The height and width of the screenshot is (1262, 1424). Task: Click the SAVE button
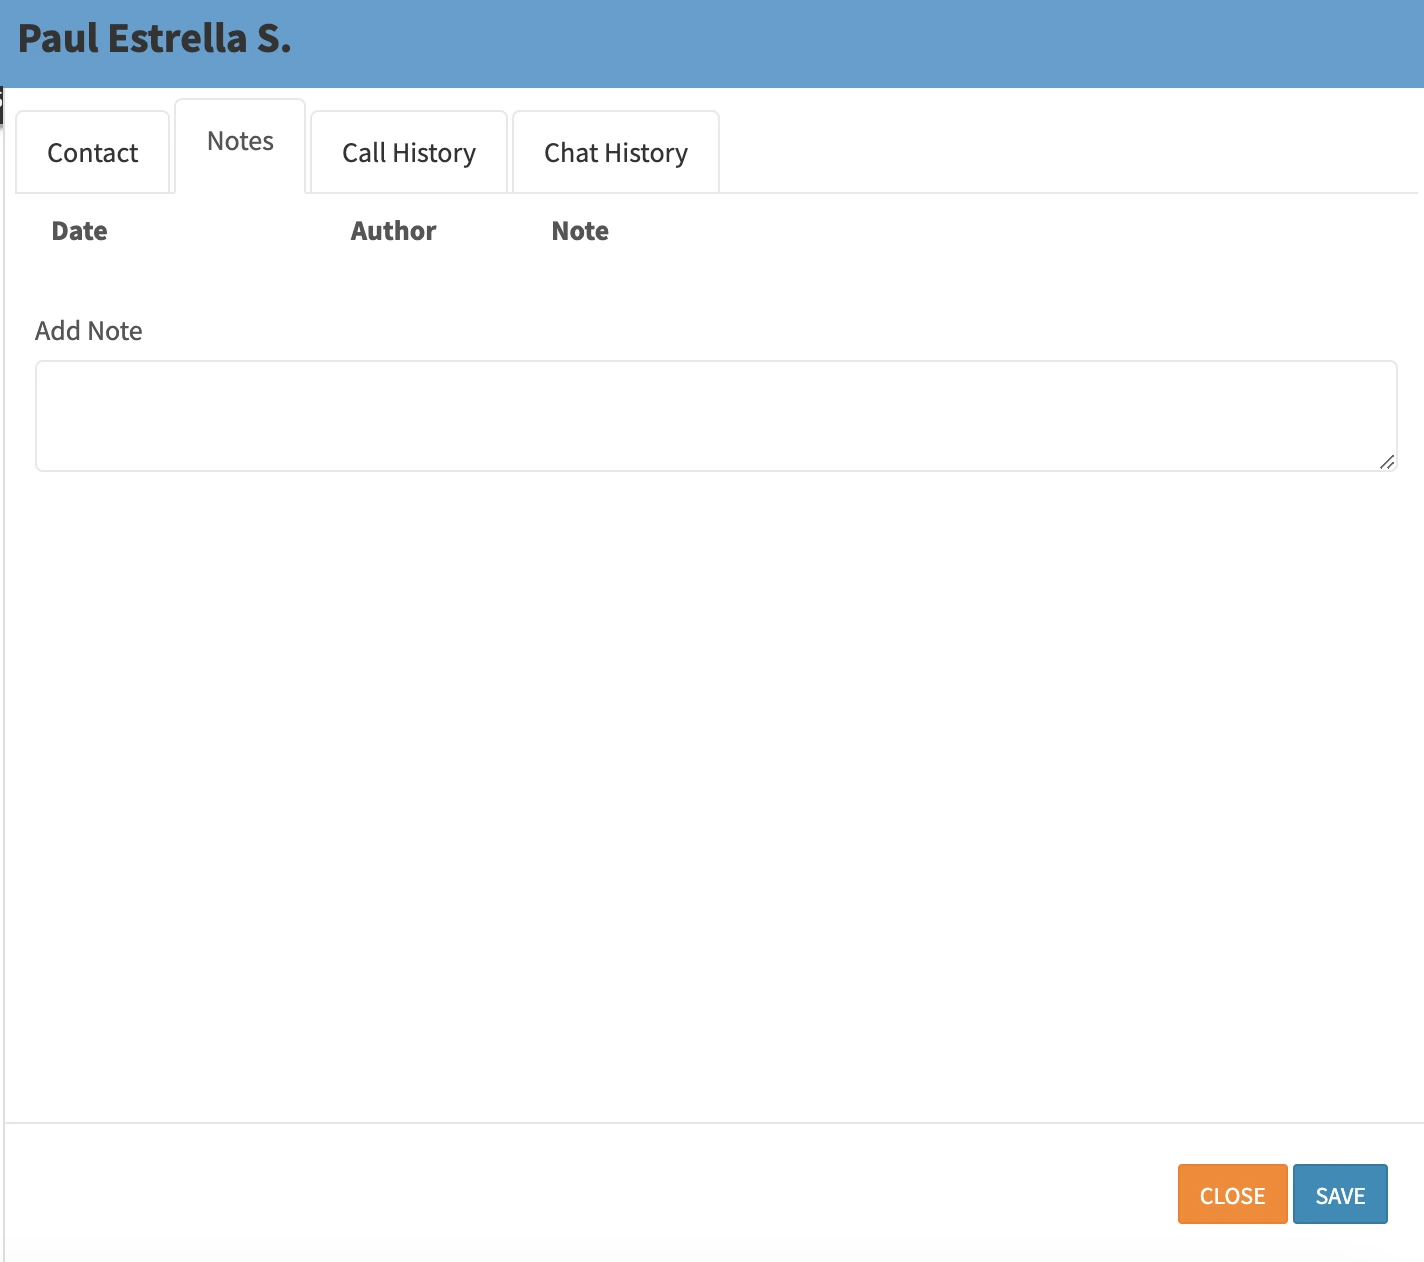click(x=1340, y=1195)
